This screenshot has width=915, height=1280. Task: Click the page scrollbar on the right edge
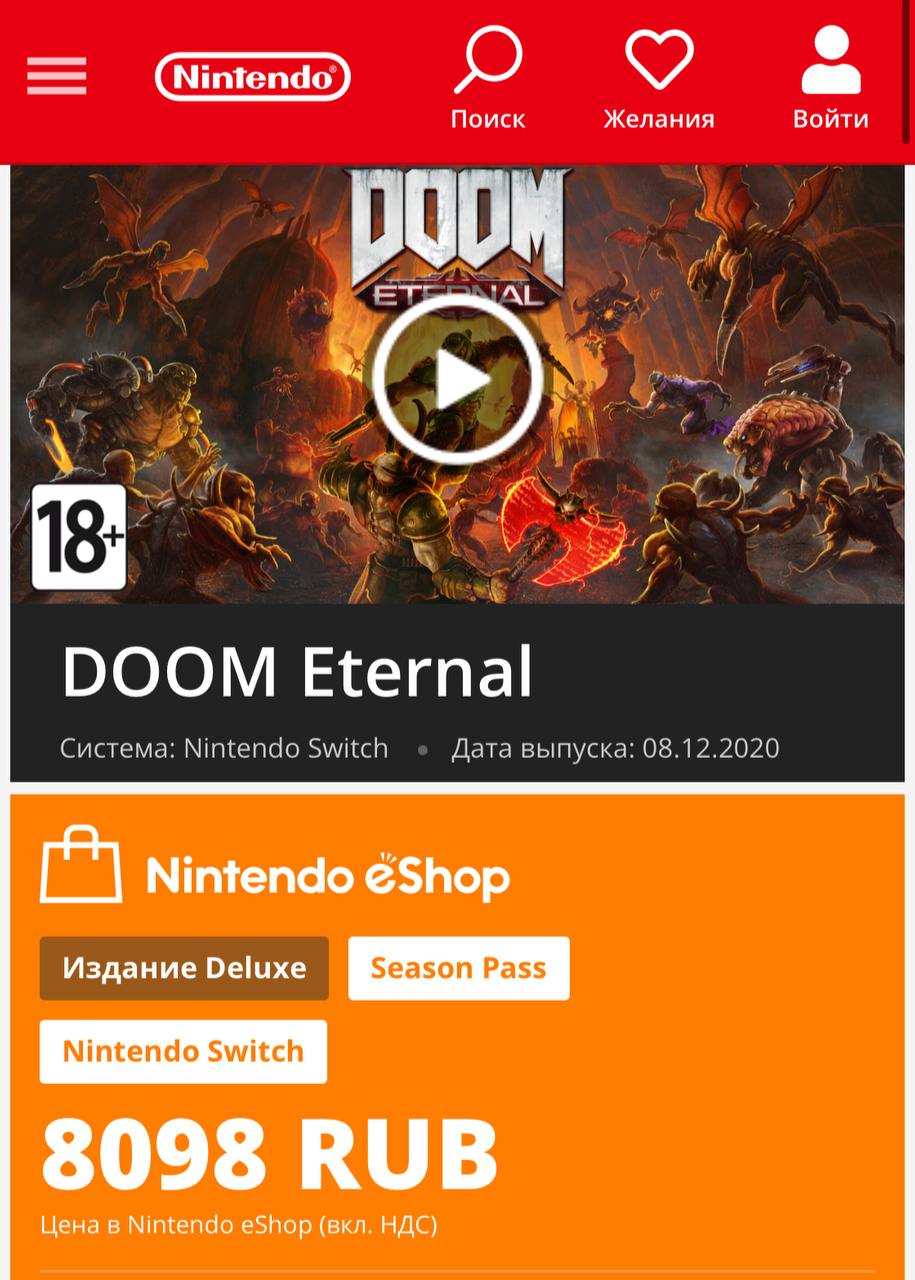pos(909,75)
